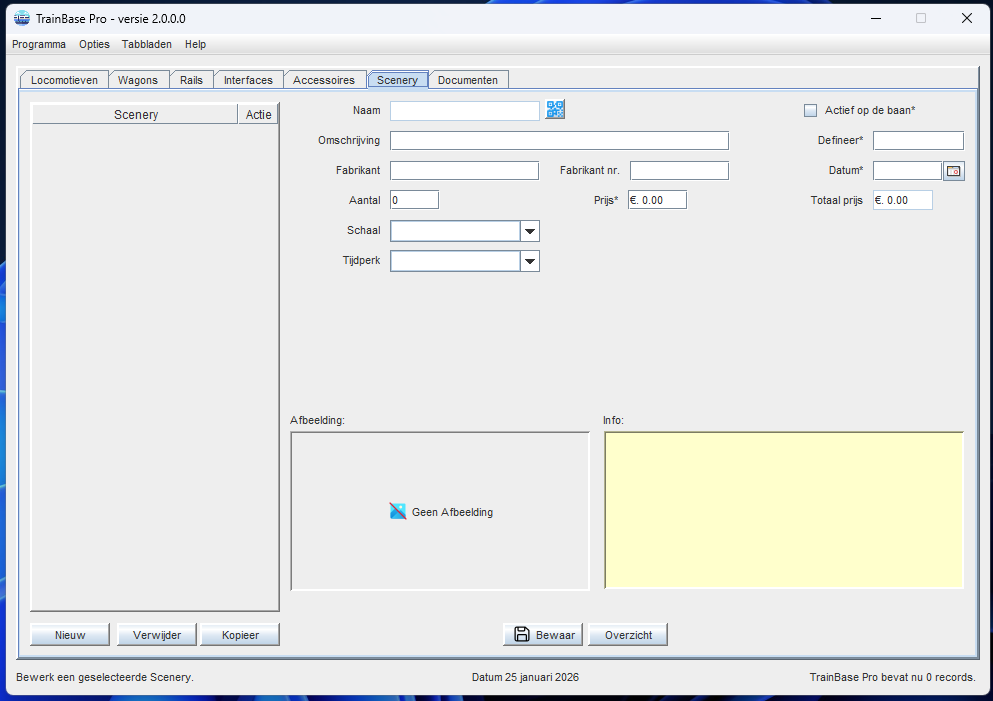Open the Opties menu
Viewport: 993px width, 701px height.
94,44
